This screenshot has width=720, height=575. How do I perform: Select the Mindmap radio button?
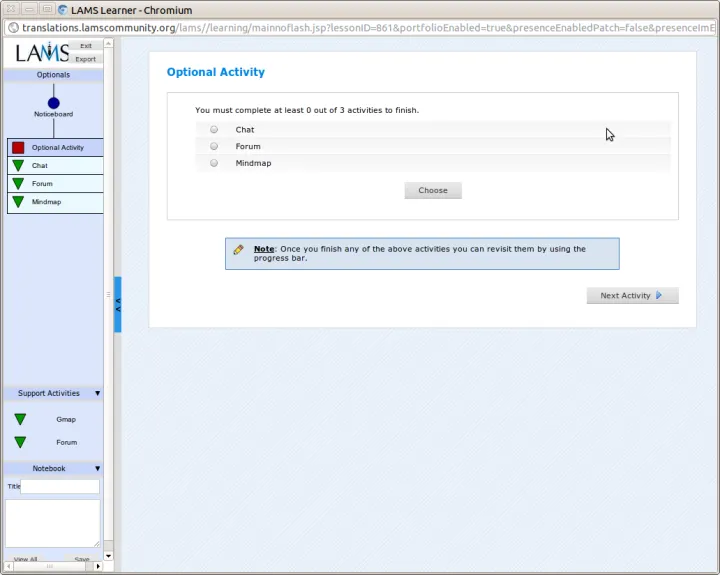tap(214, 163)
